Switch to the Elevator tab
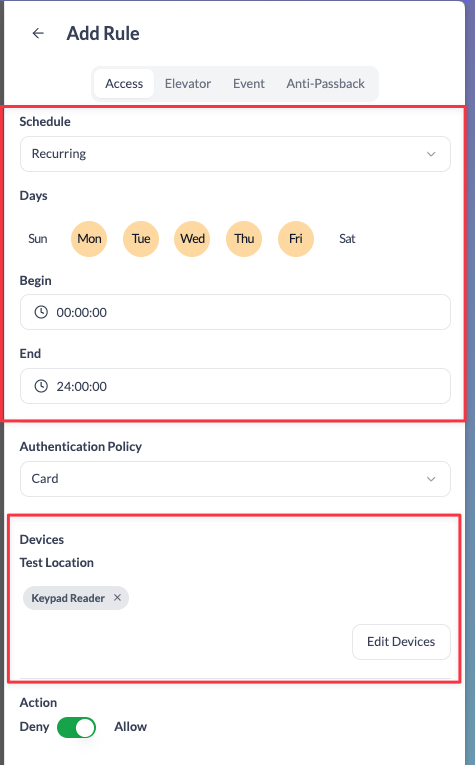Viewport: 475px width, 765px height. 188,83
